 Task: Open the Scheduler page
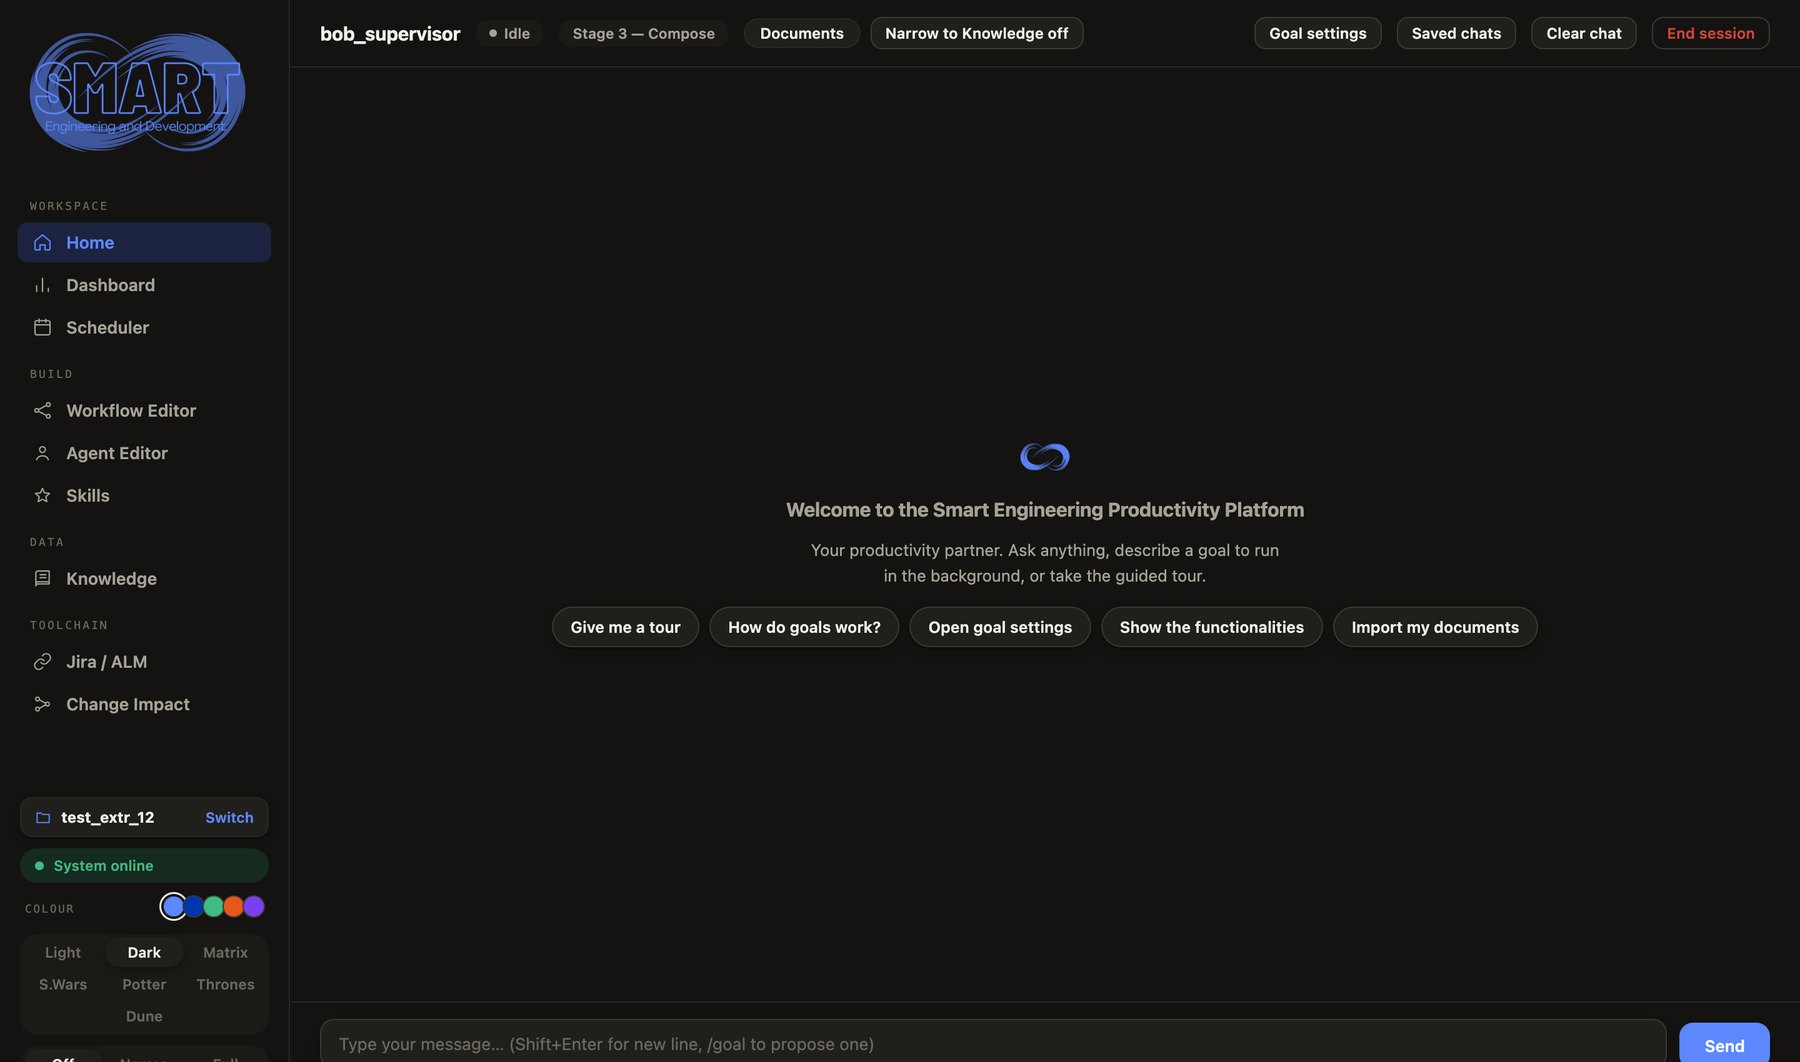[x=144, y=328]
